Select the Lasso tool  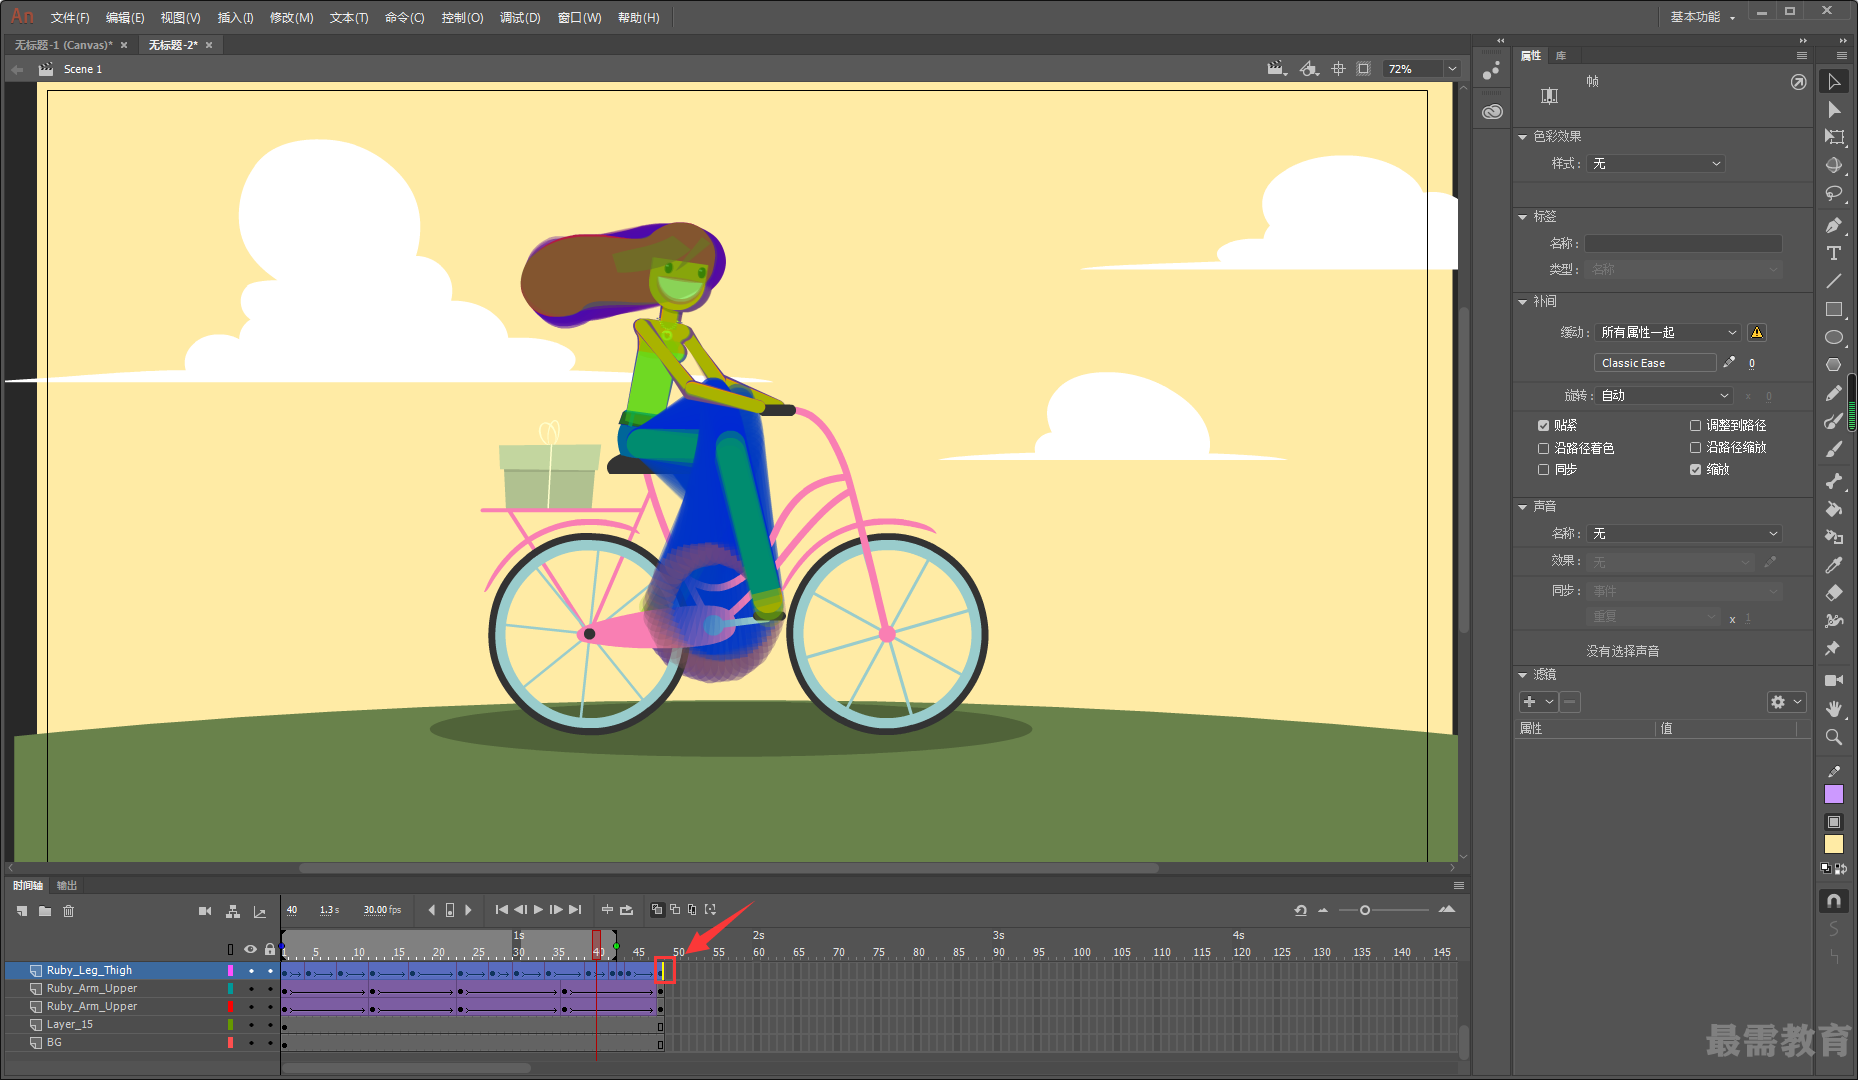(1834, 194)
